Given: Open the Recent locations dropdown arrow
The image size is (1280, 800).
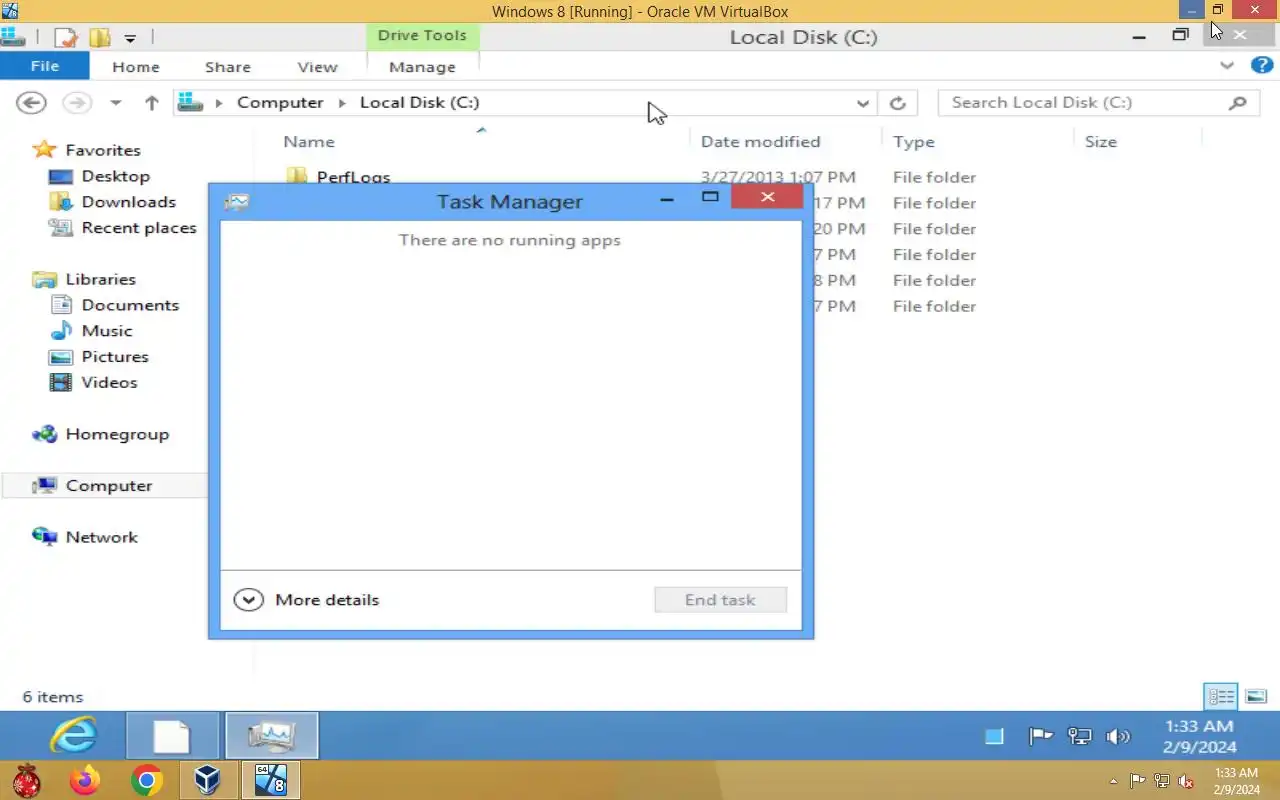Looking at the screenshot, I should [115, 103].
